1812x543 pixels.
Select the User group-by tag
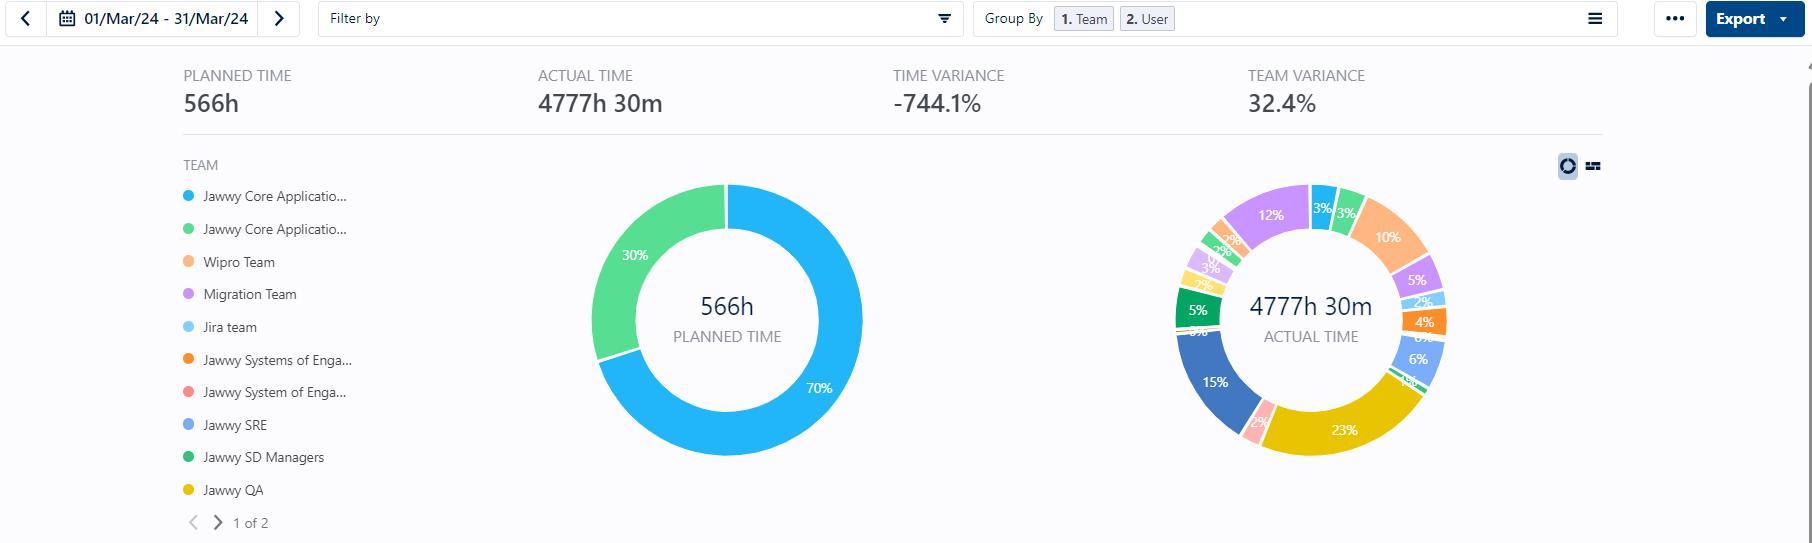coord(1147,19)
